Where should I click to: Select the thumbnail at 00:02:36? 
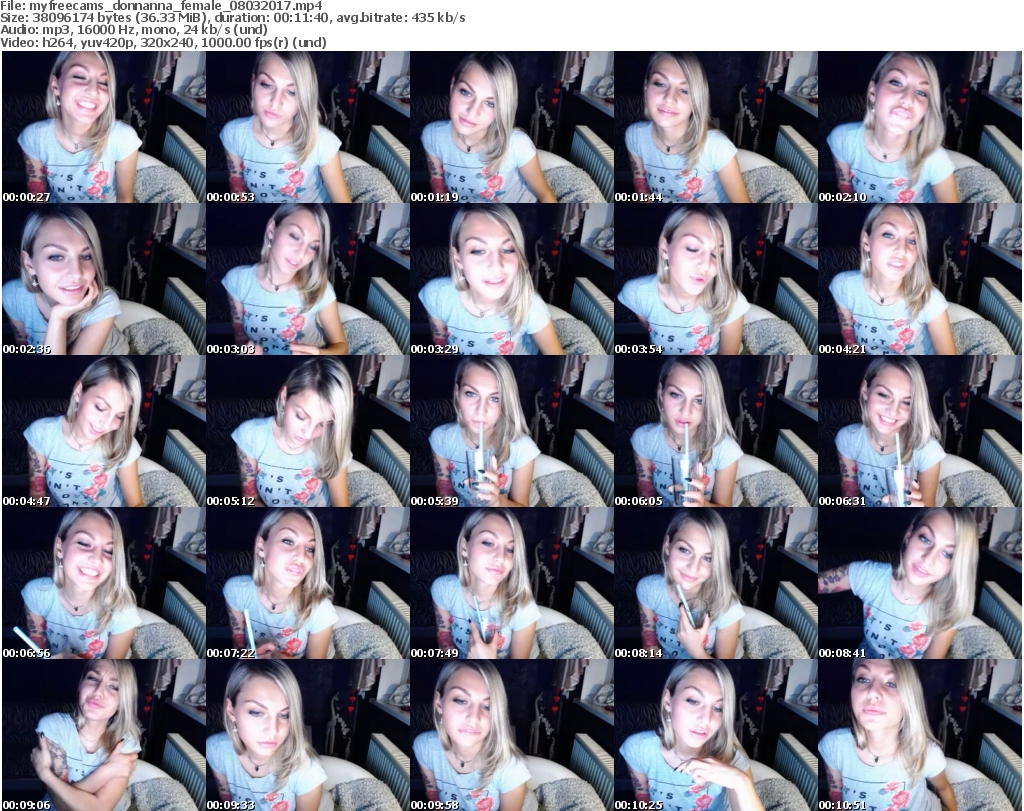coord(104,279)
